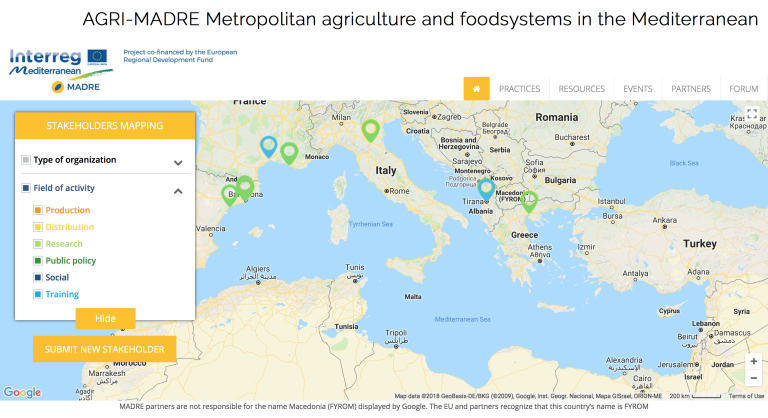The height and width of the screenshot is (418, 768).
Task: Check the Production checkbox
Action: 38,210
